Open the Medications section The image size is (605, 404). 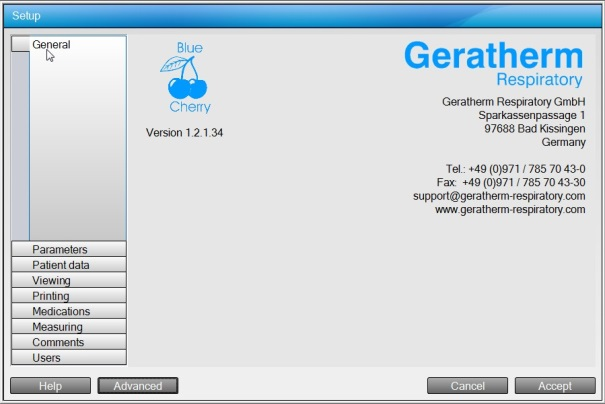coord(69,311)
